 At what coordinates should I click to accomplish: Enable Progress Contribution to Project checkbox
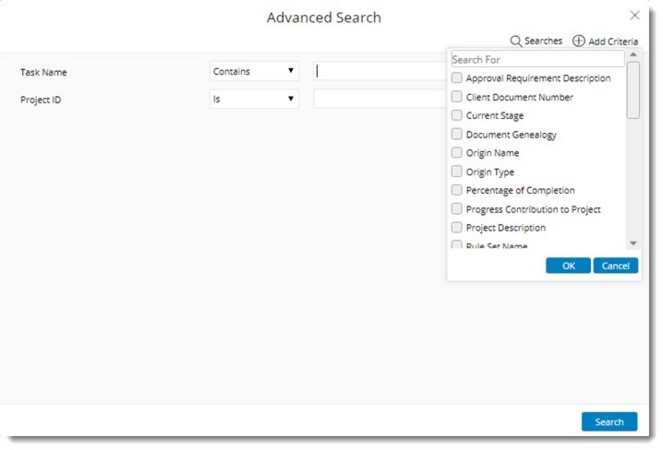pos(457,209)
